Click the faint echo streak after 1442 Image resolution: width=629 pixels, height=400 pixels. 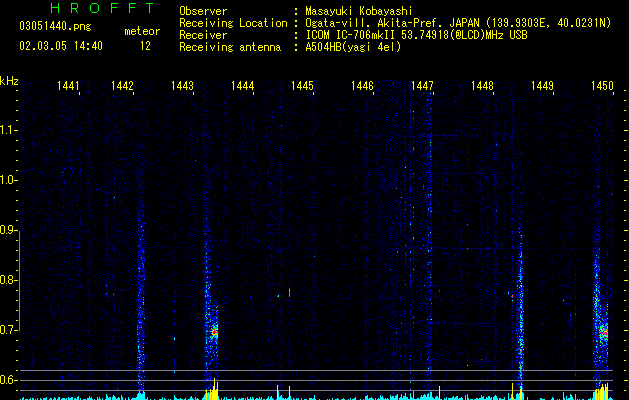(x=140, y=297)
